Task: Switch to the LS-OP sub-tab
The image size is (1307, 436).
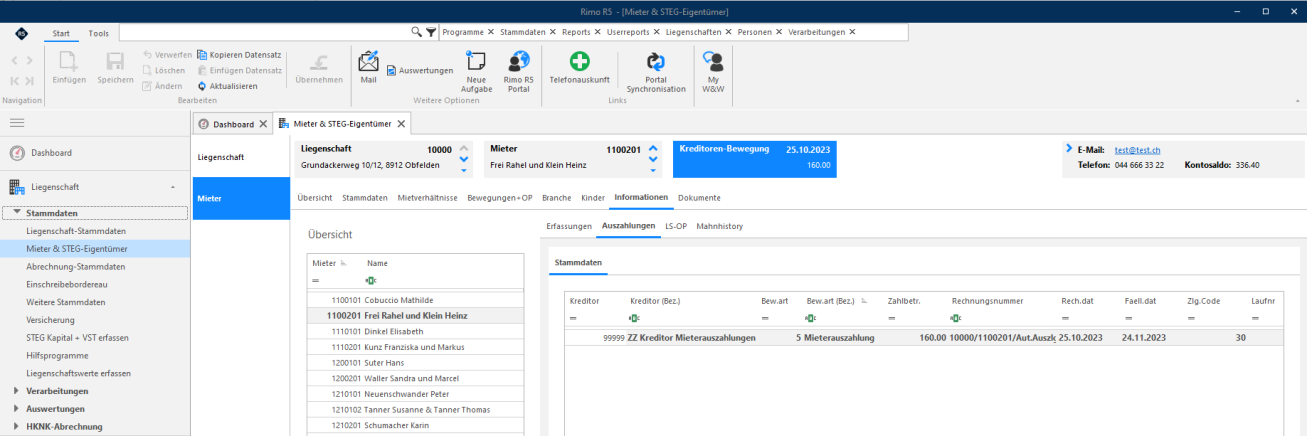Action: pyautogui.click(x=675, y=227)
